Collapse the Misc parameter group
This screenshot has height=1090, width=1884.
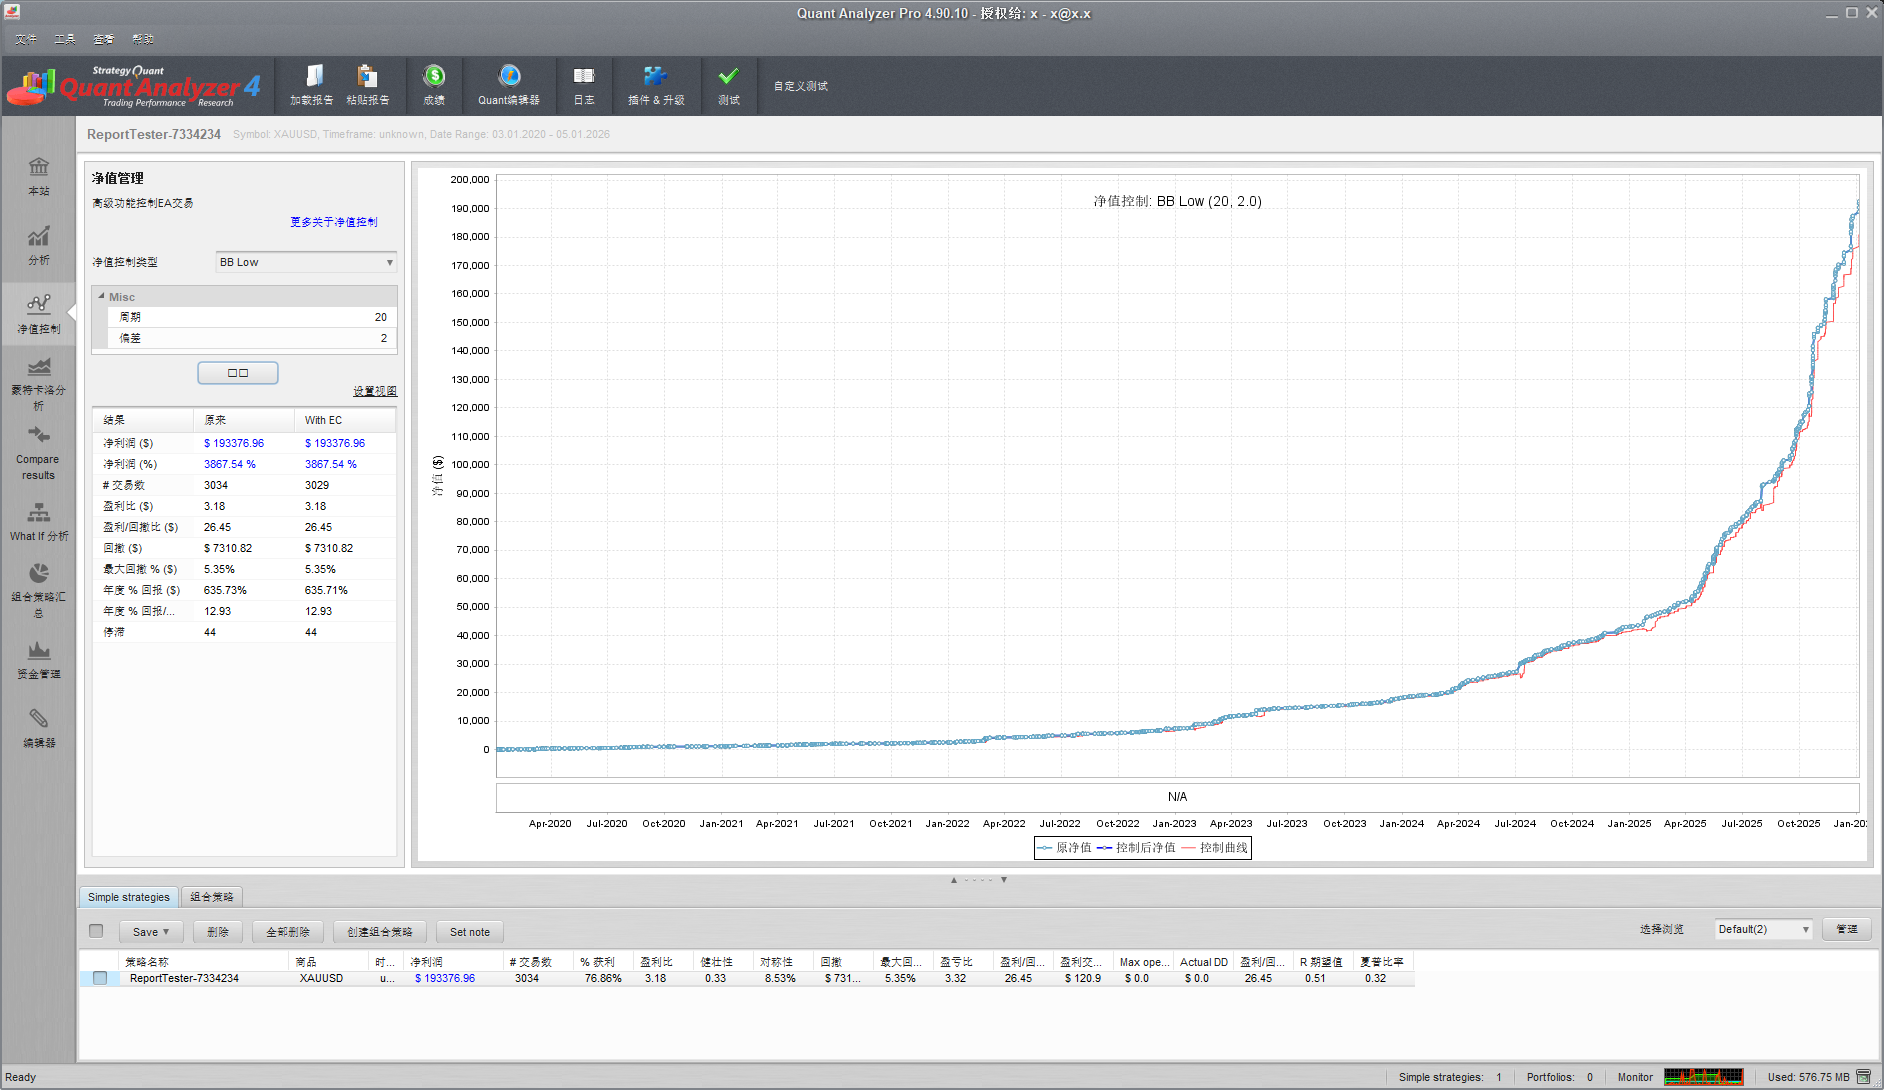pos(102,297)
